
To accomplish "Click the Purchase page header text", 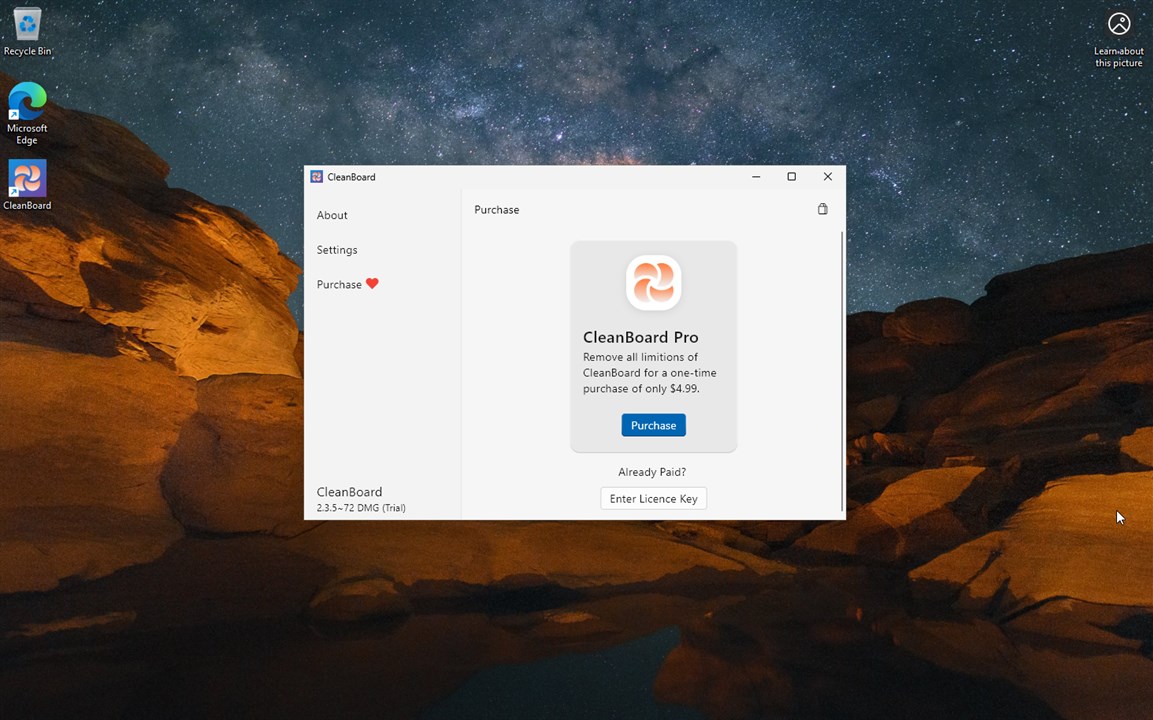I will click(x=497, y=210).
